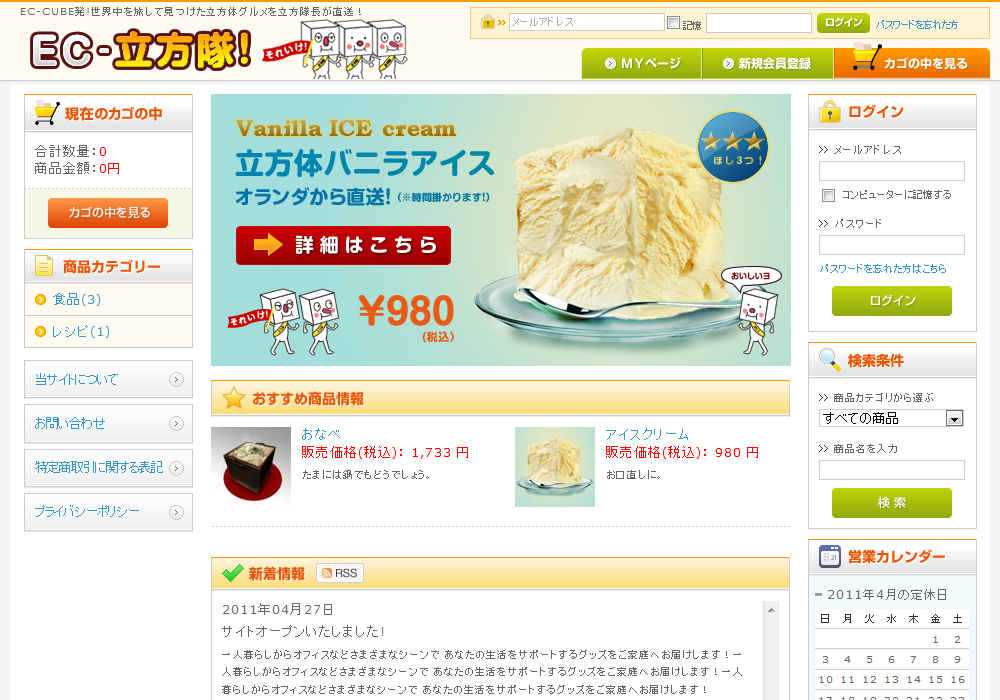Screen dimensions: 1000x700
Task: Click the arrow icon next to 当サイトについて
Action: (177, 379)
